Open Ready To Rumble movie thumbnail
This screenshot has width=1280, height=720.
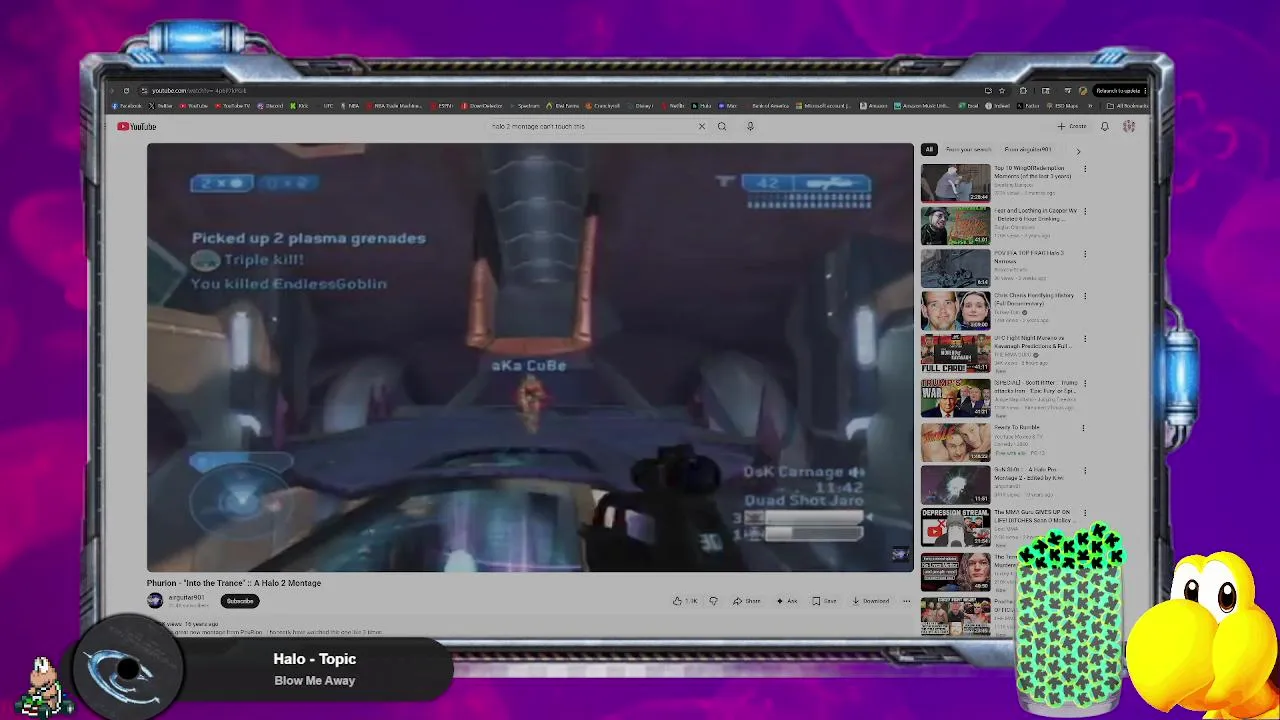pos(955,441)
